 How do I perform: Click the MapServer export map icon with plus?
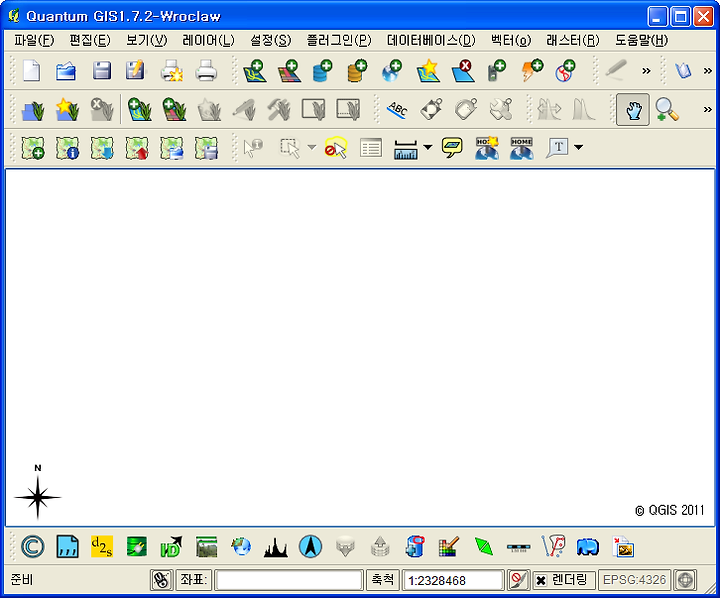[33, 148]
